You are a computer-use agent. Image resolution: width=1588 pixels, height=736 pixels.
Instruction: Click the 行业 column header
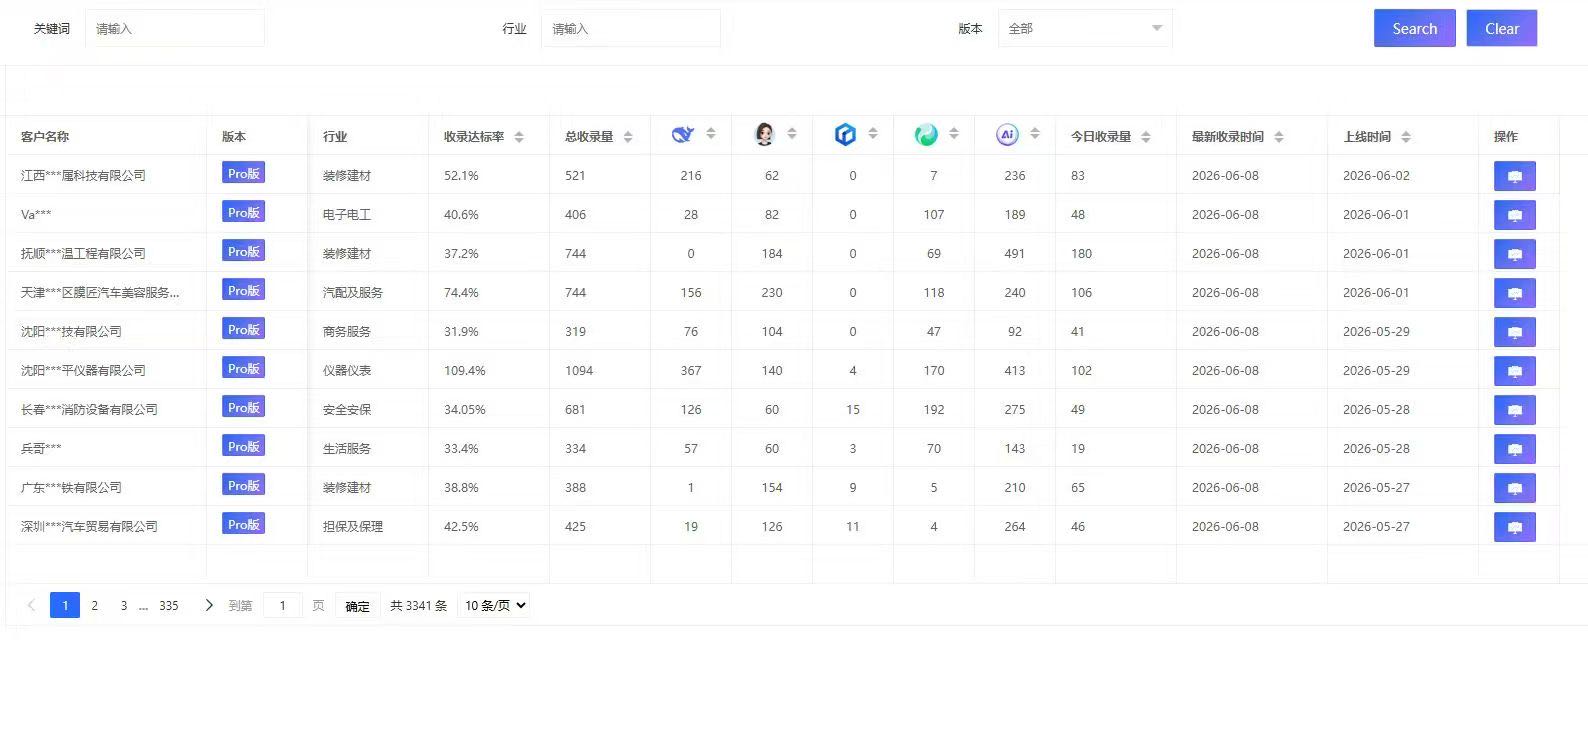(x=335, y=137)
